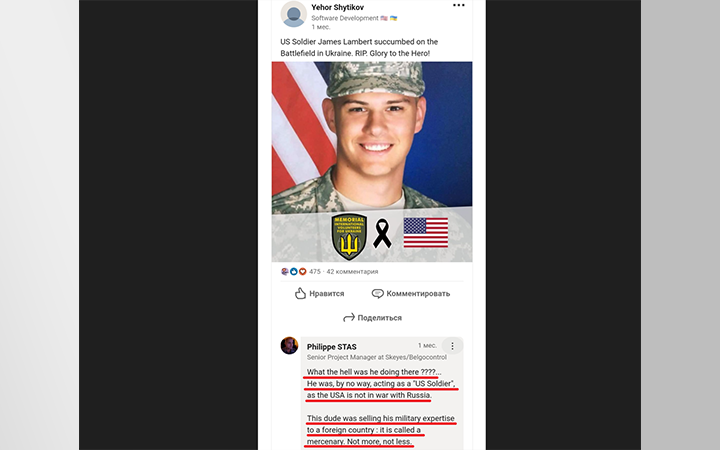The image size is (720, 450).
Task: View the 475 reactions count
Action: [315, 271]
